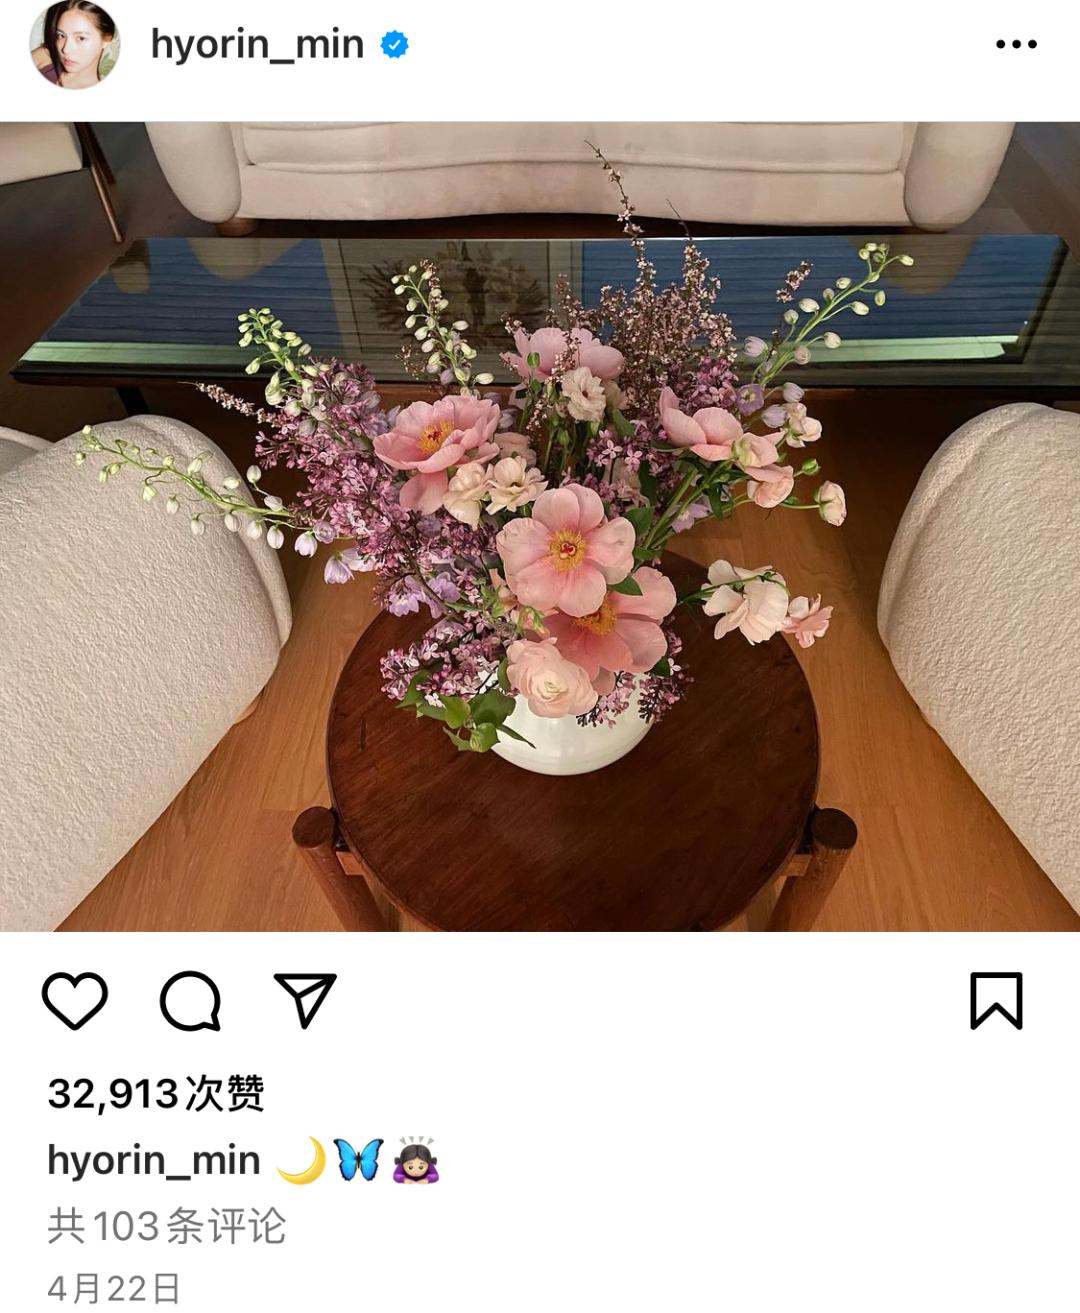
Task: Tap the 4月22日 post date
Action: point(114,1287)
